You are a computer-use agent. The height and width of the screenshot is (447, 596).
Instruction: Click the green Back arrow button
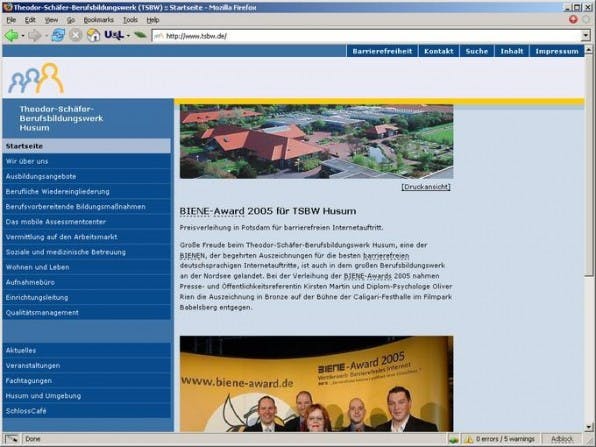(x=11, y=36)
